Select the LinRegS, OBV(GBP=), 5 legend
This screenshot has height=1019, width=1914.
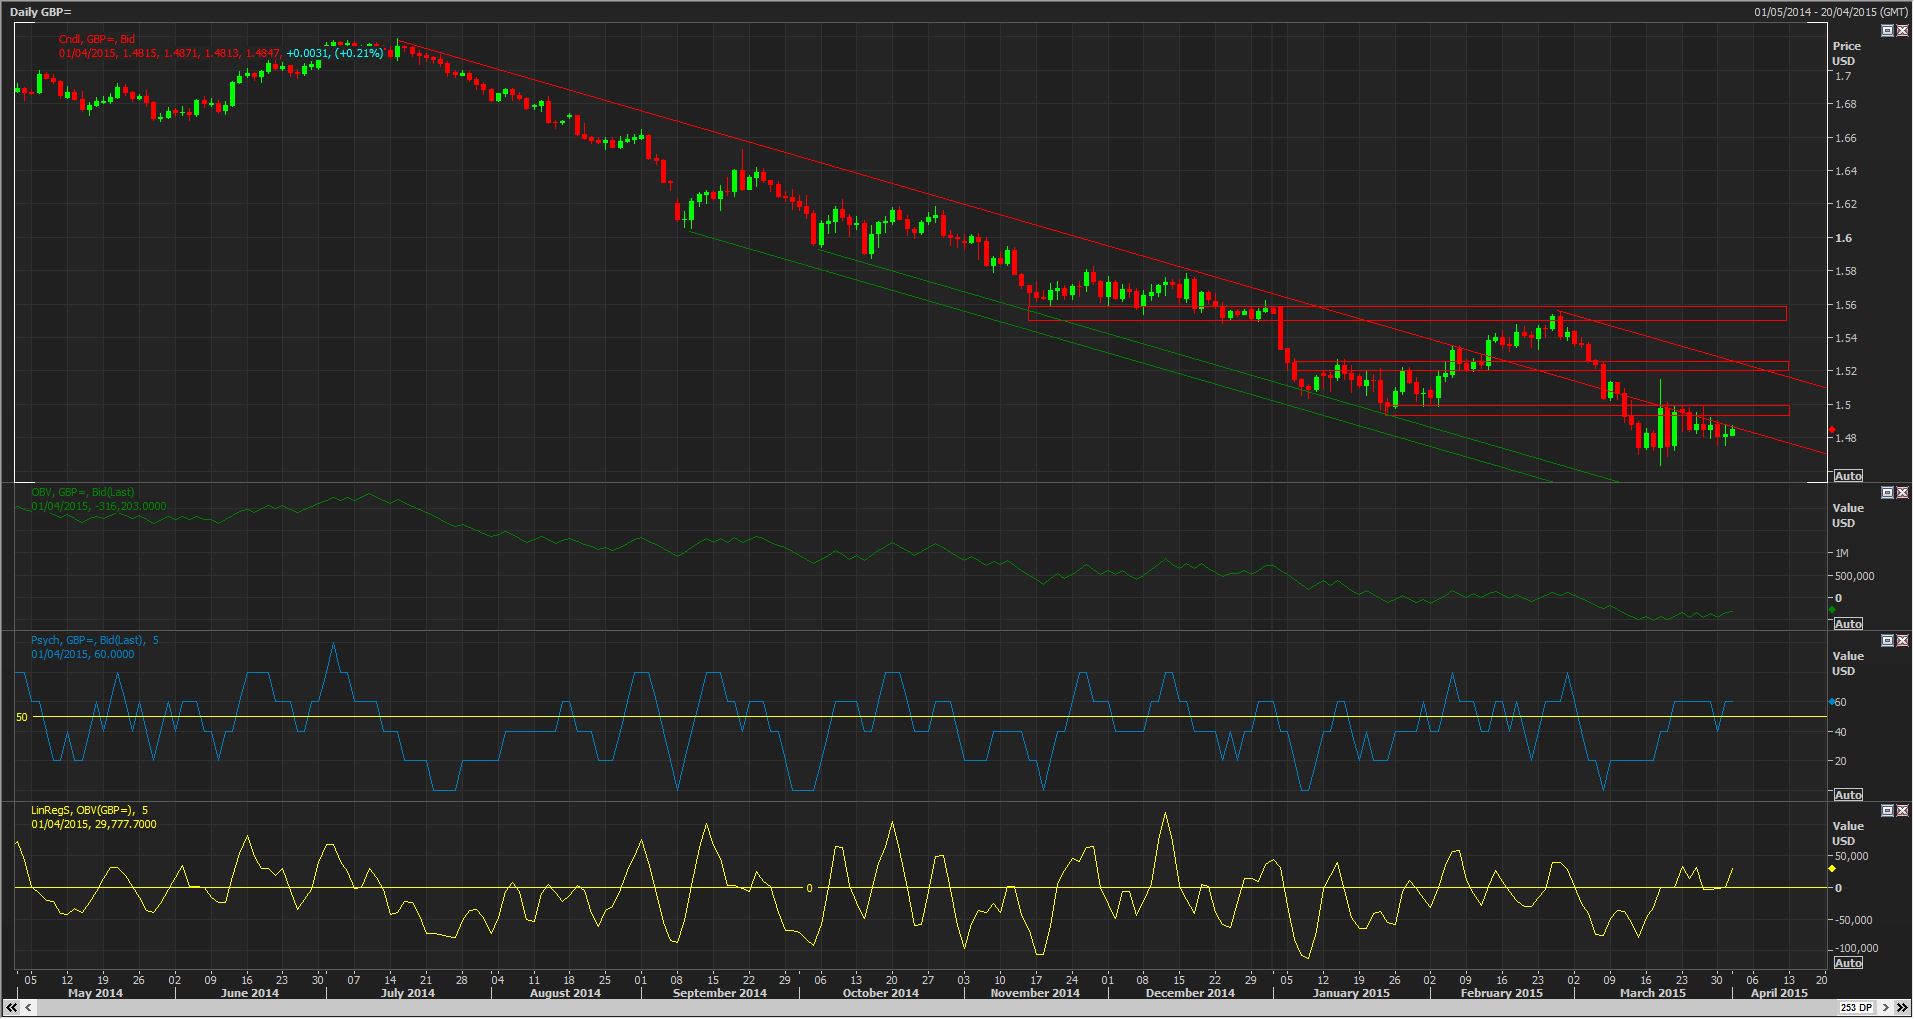point(89,810)
